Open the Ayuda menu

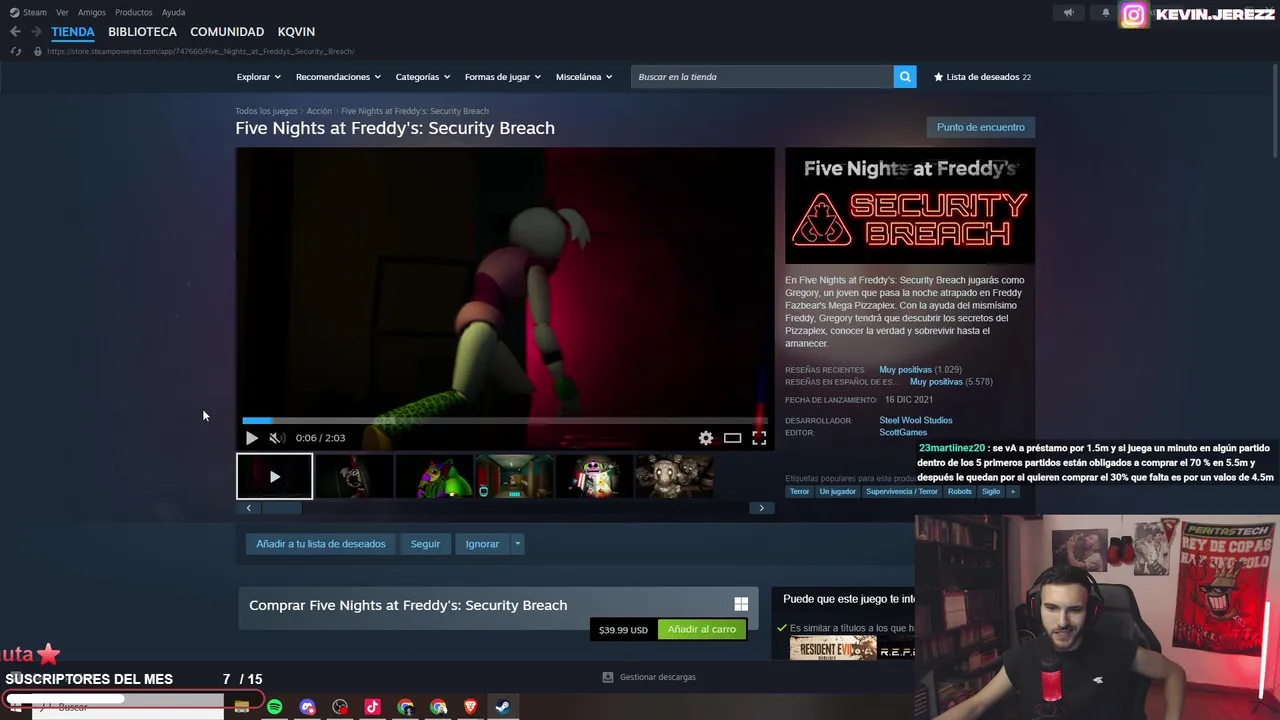pyautogui.click(x=173, y=12)
